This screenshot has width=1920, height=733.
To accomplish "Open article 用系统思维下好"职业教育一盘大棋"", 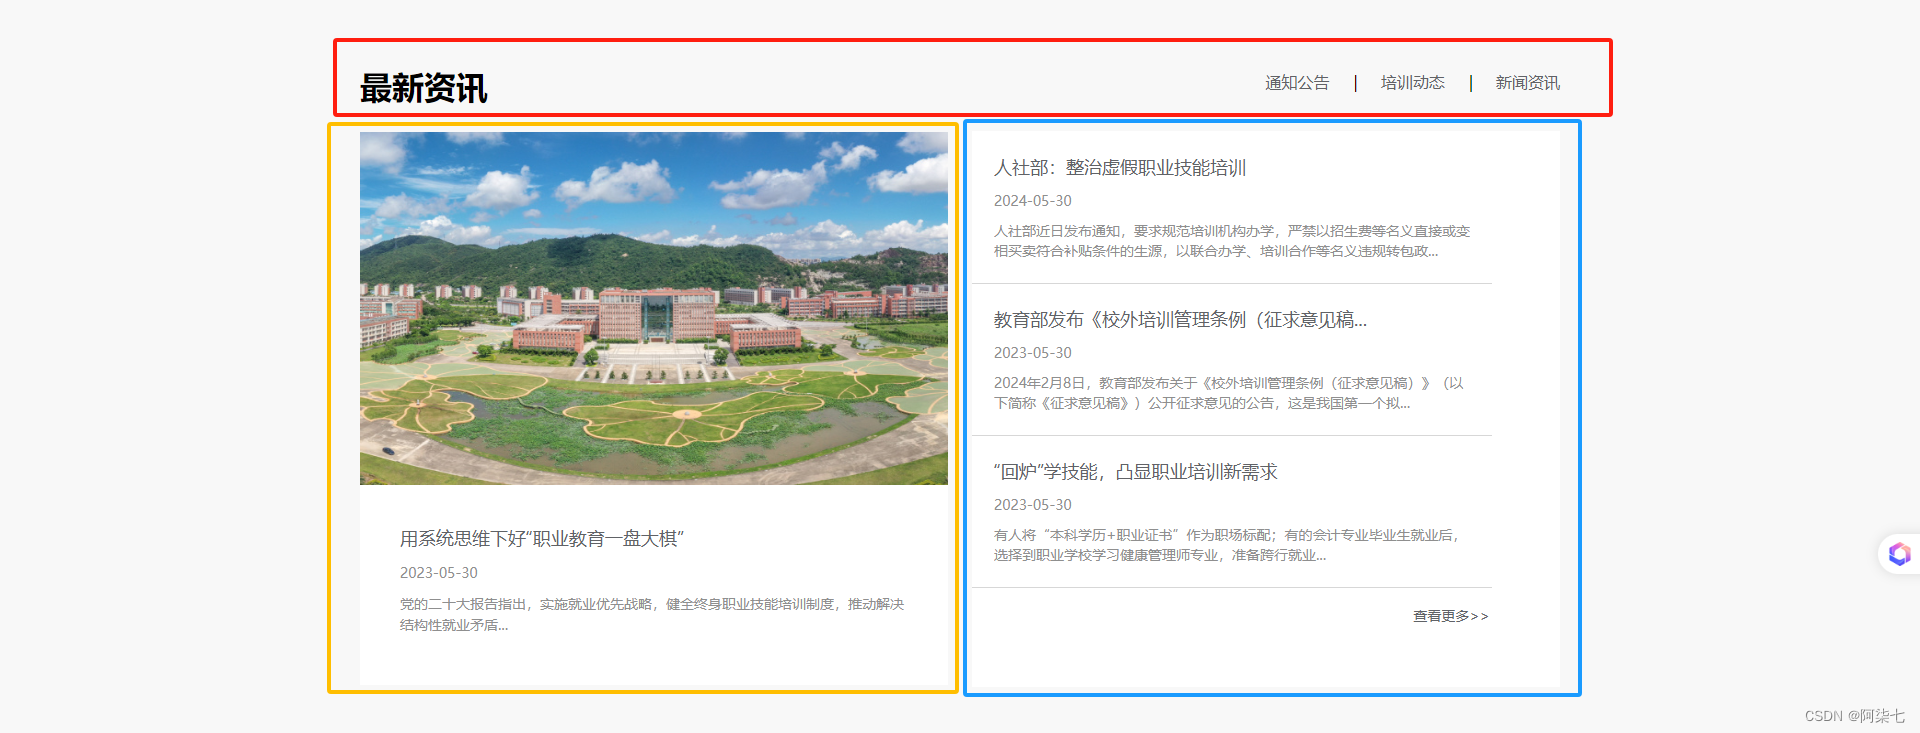I will (x=541, y=539).
